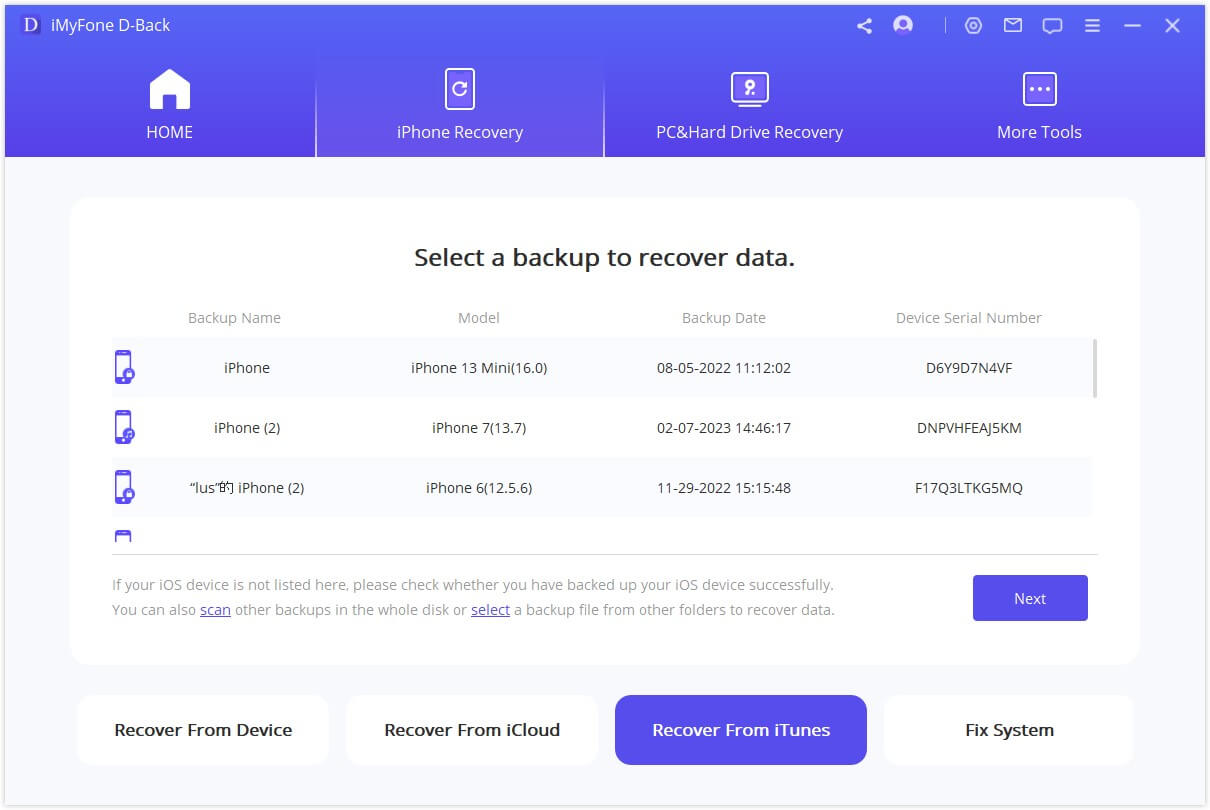Click phone icon of iPhone 7 backup
1210x810 pixels.
[x=124, y=428]
